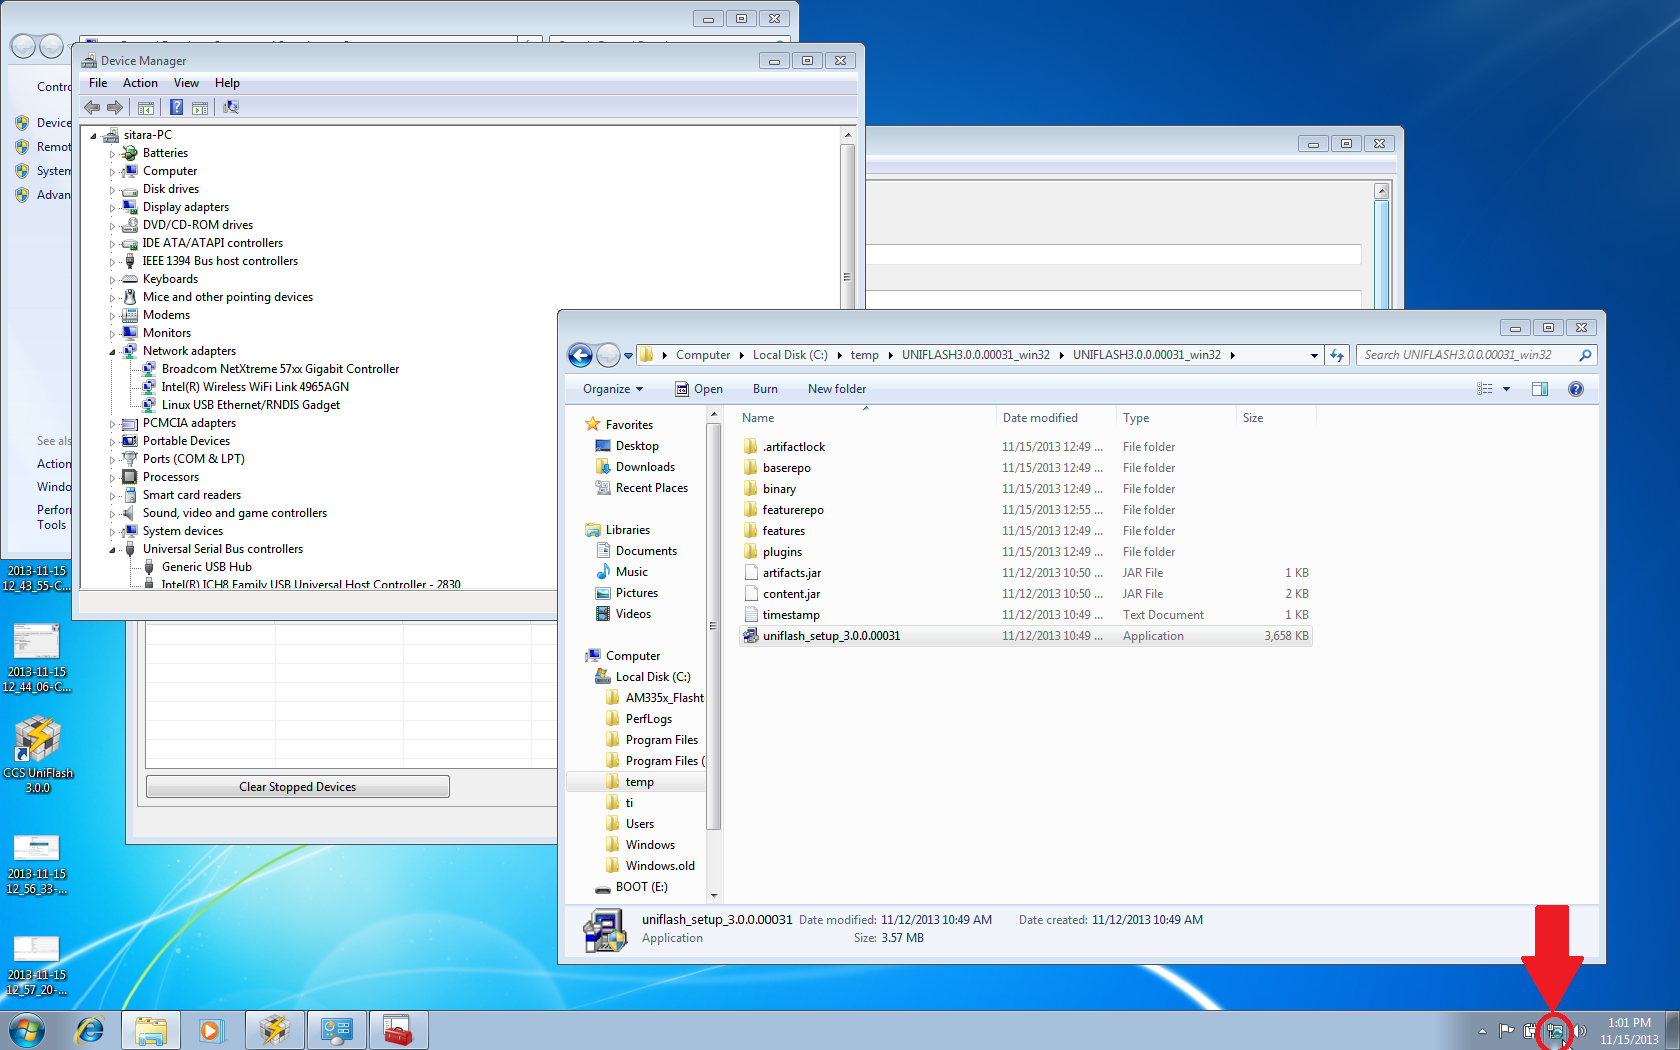Open the view options dropdown arrow
Viewport: 1680px width, 1050px height.
[1506, 389]
